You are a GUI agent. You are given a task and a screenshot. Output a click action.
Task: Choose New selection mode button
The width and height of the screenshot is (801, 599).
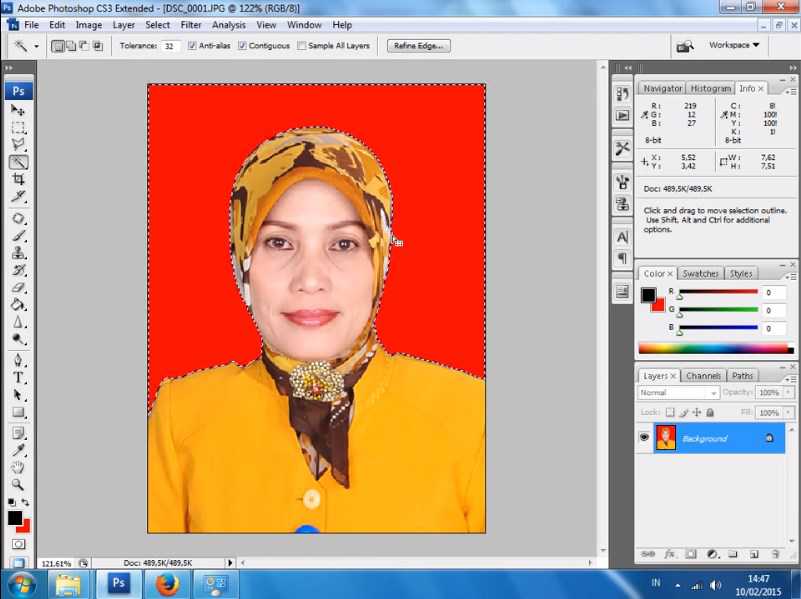[58, 46]
